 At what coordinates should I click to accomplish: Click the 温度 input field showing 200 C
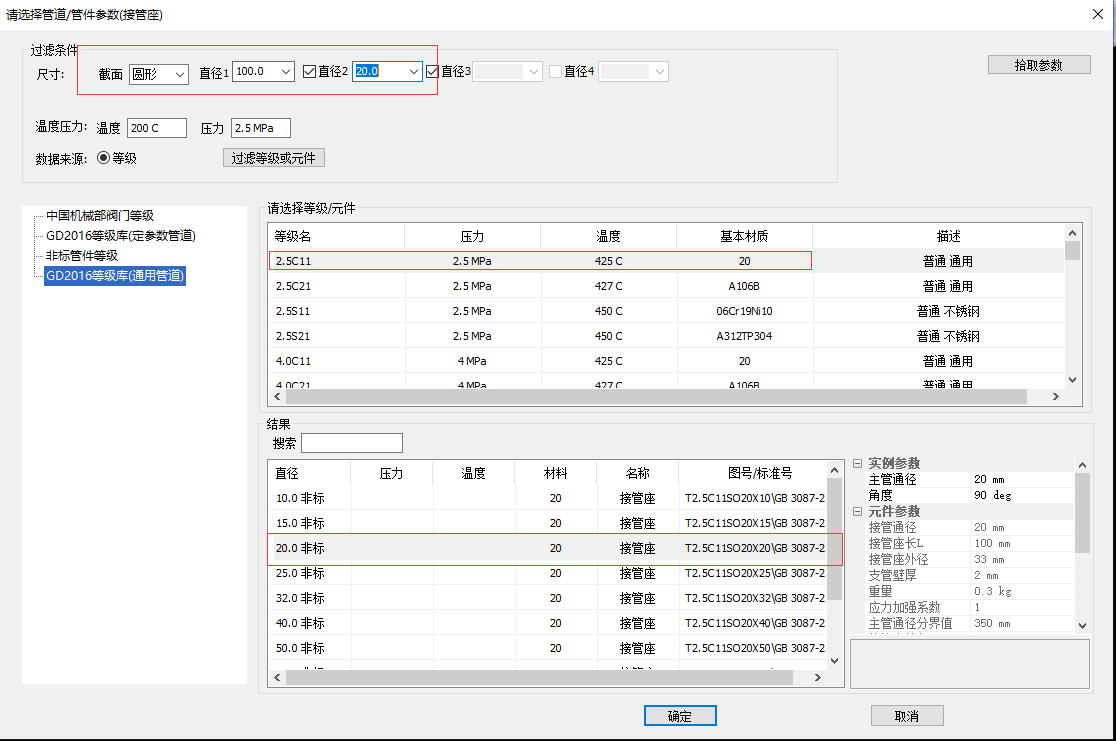tap(156, 128)
